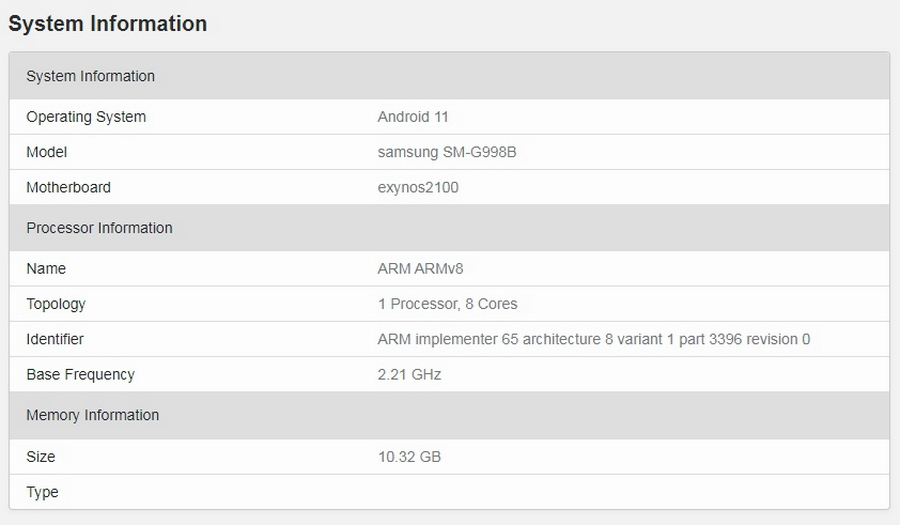Image resolution: width=900 pixels, height=525 pixels.
Task: Select the Operating System row label
Action: 86,117
